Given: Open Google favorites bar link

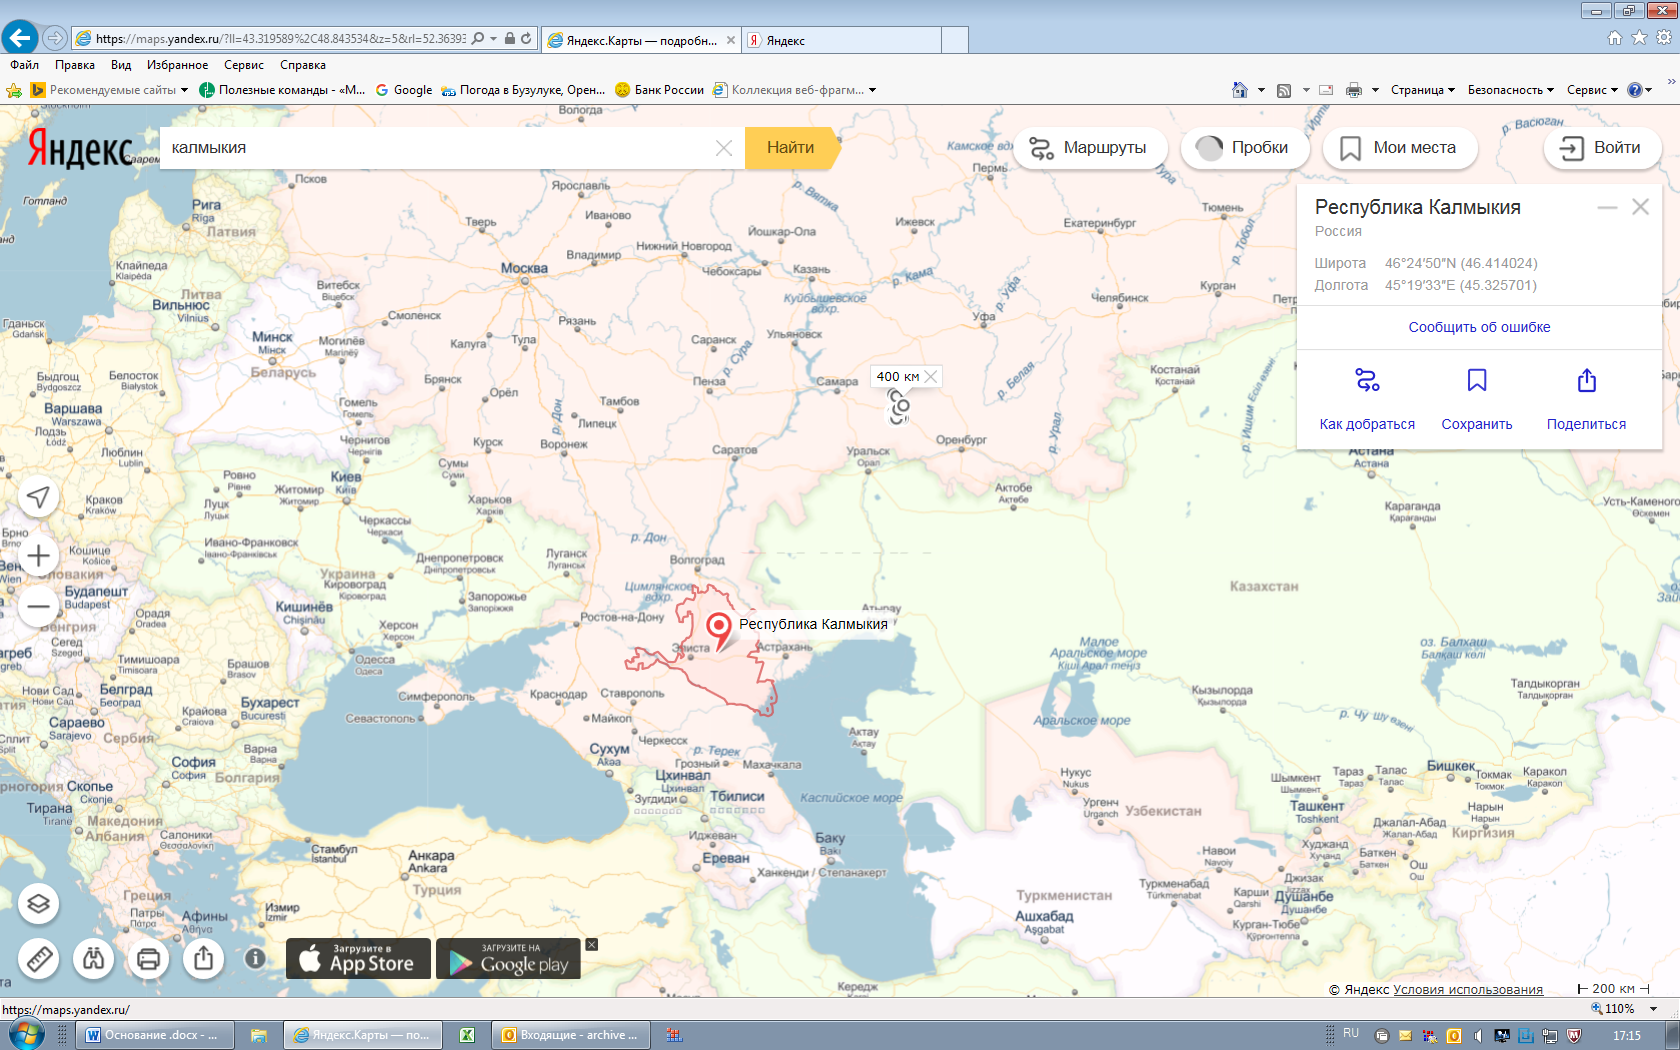Looking at the screenshot, I should coord(404,90).
